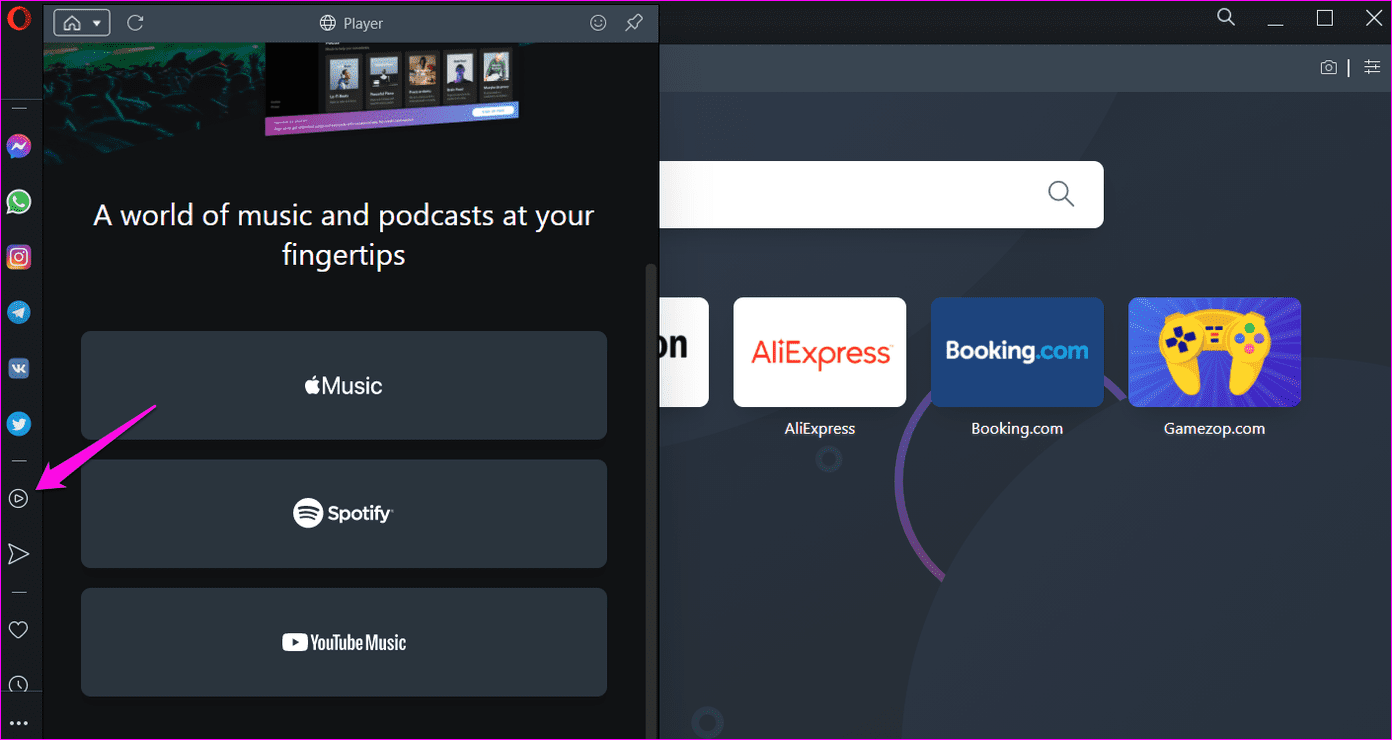Take a snapshot with camera icon
Screen dimensions: 1392x740
click(x=1328, y=67)
